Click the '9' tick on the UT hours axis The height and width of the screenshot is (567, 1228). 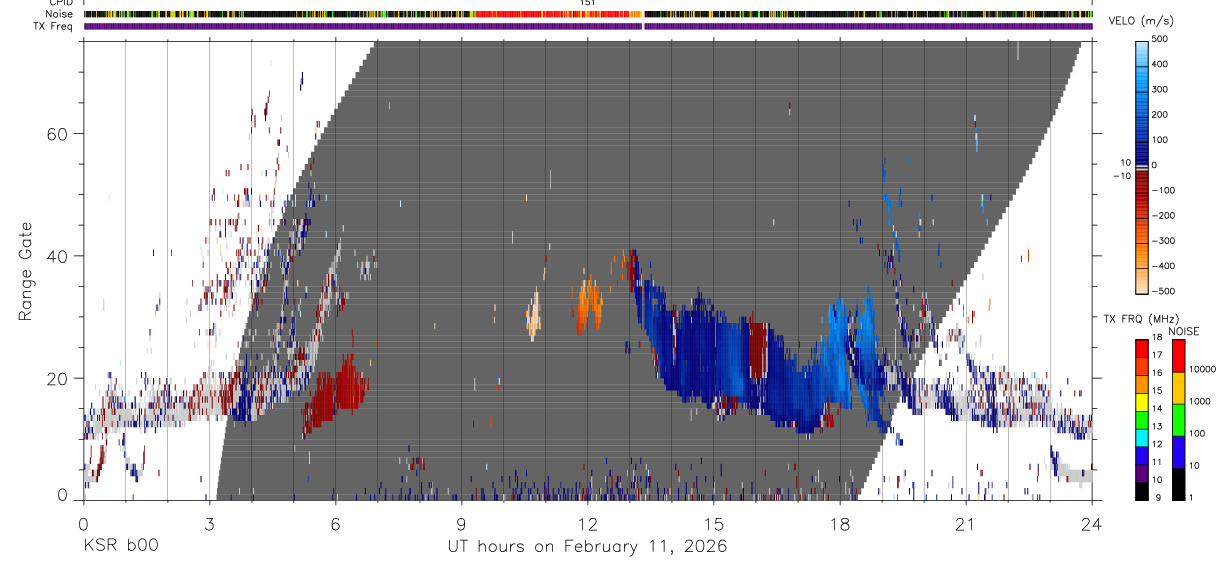(x=461, y=523)
